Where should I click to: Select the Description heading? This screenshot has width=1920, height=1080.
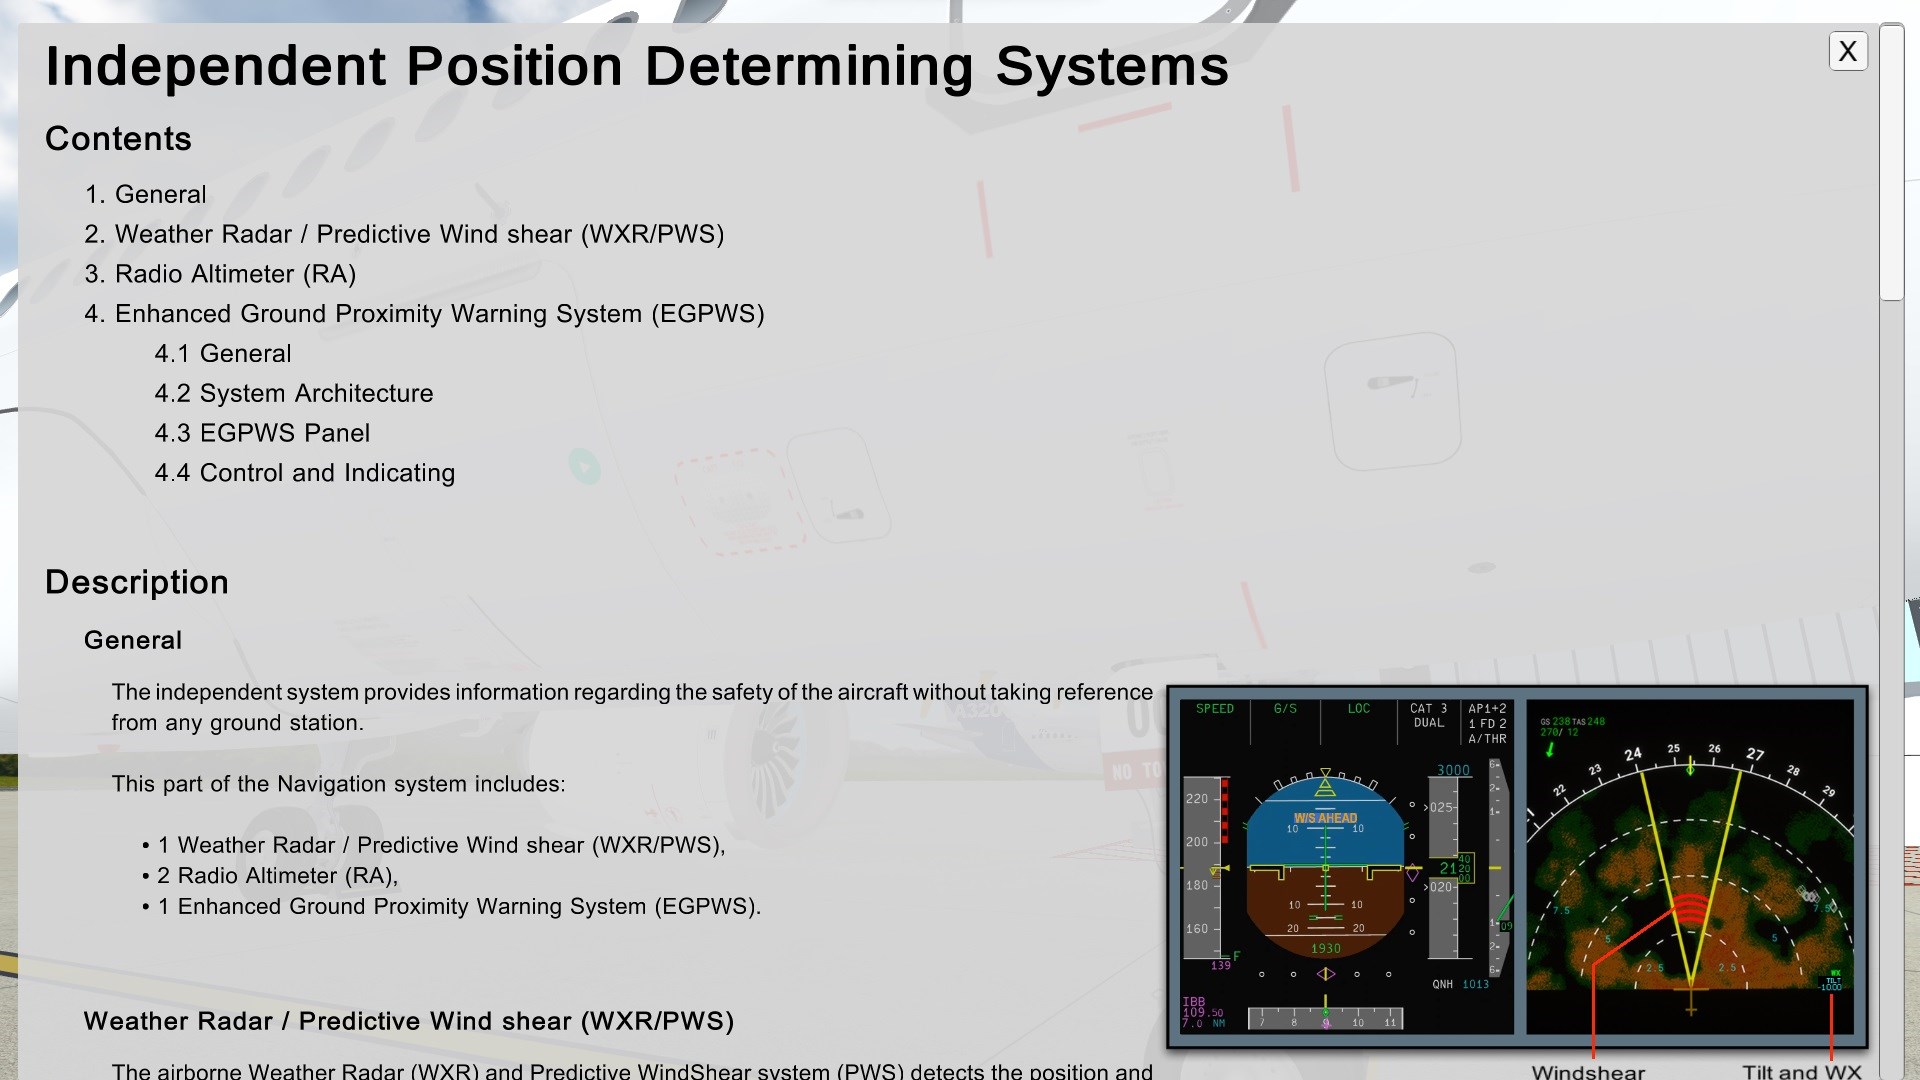coord(136,582)
